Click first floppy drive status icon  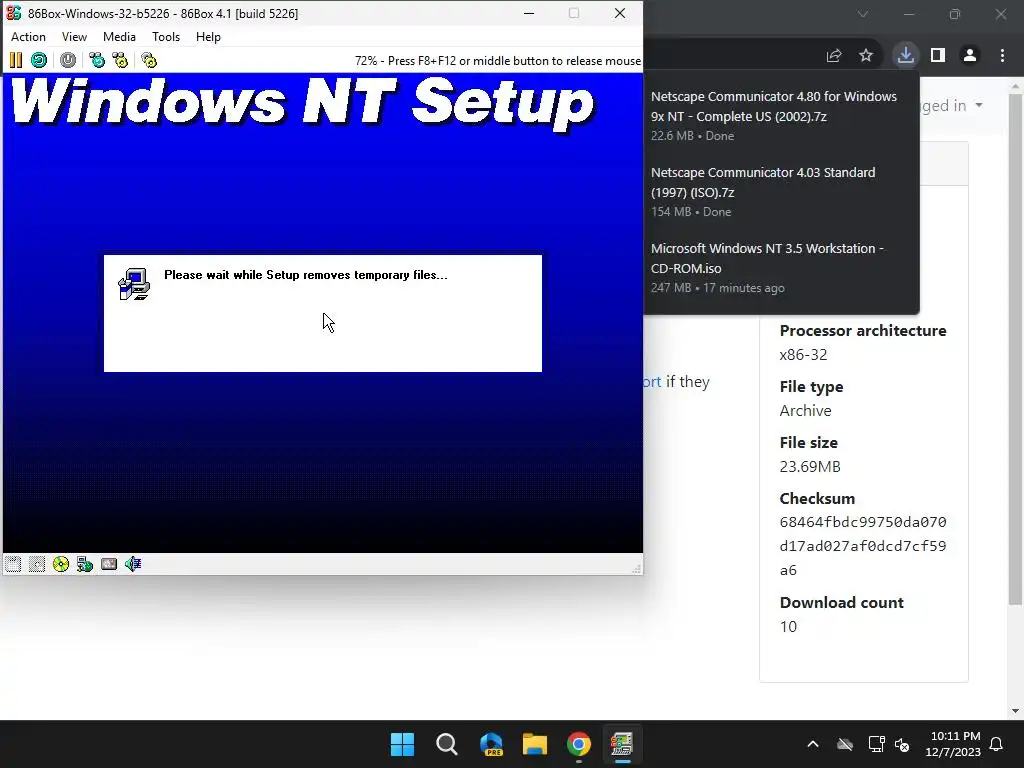13,564
